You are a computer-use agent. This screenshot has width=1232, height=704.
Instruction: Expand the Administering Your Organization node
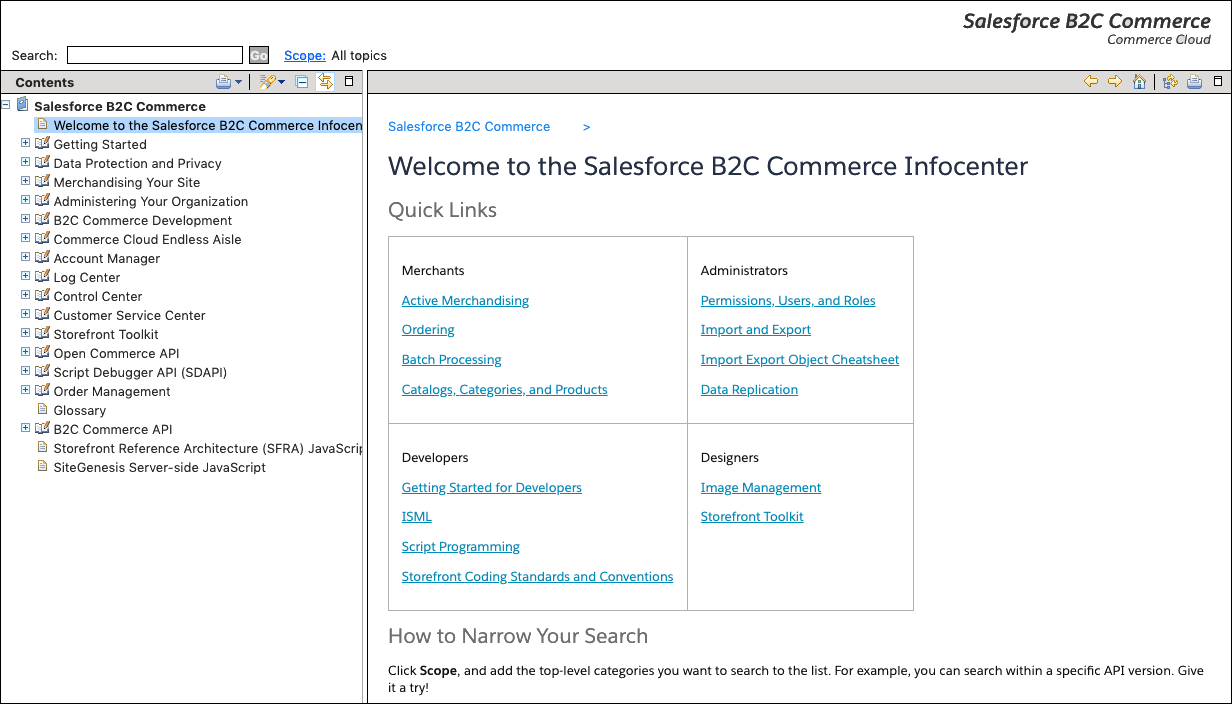click(x=25, y=200)
